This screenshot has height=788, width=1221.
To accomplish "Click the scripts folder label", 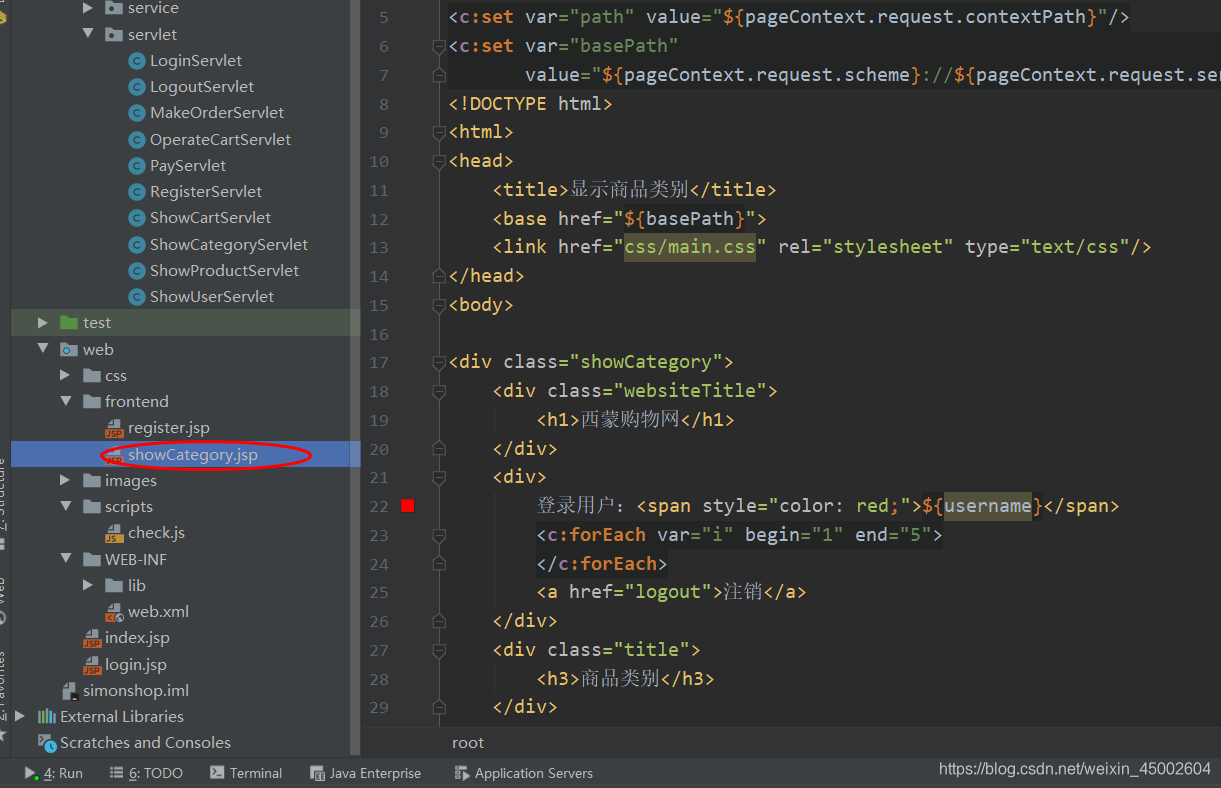I will pyautogui.click(x=129, y=507).
